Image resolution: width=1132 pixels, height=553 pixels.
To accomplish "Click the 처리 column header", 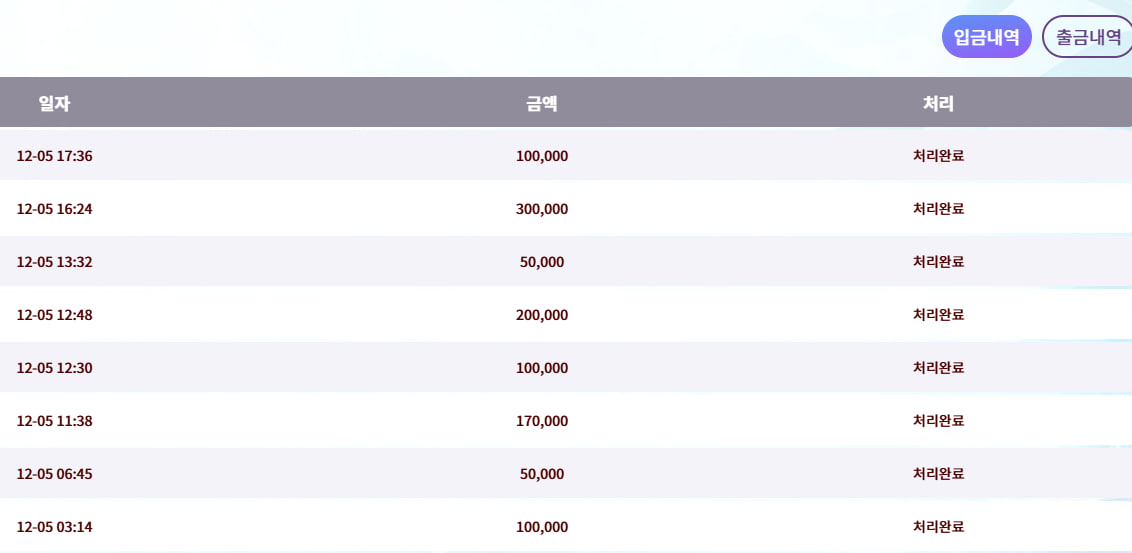I will 938,103.
